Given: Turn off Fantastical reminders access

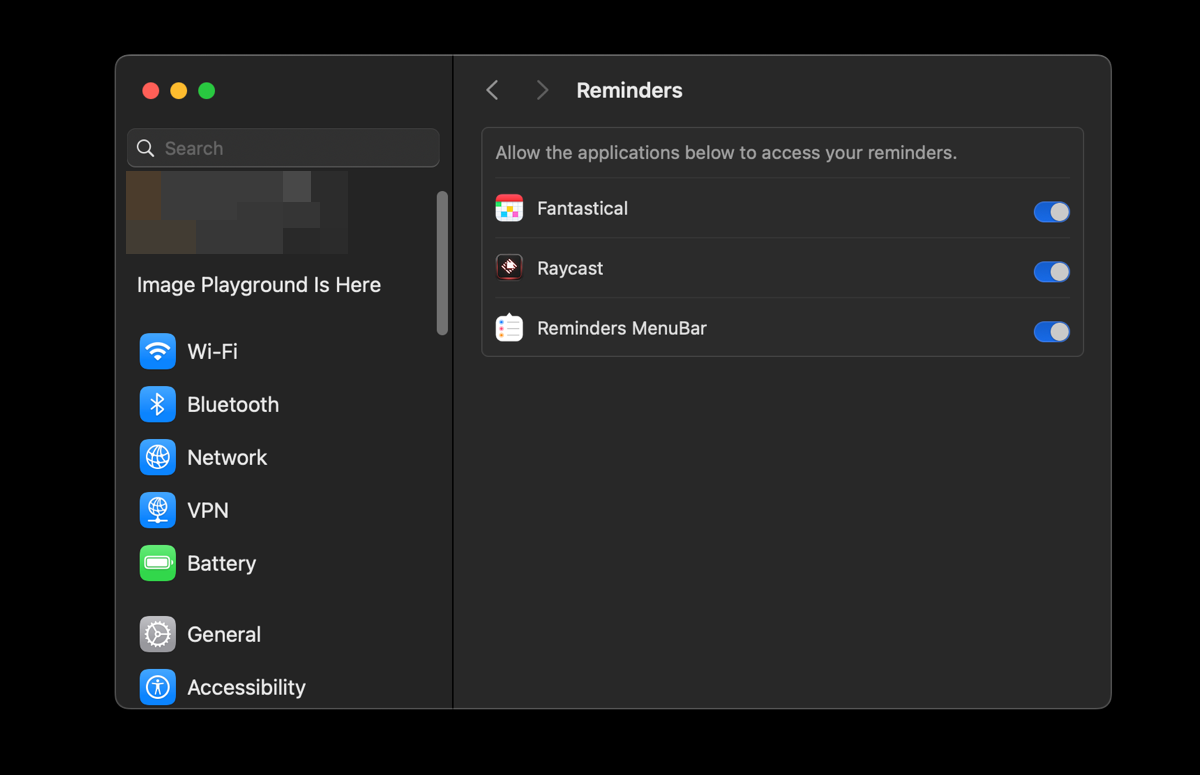Looking at the screenshot, I should click(x=1051, y=211).
